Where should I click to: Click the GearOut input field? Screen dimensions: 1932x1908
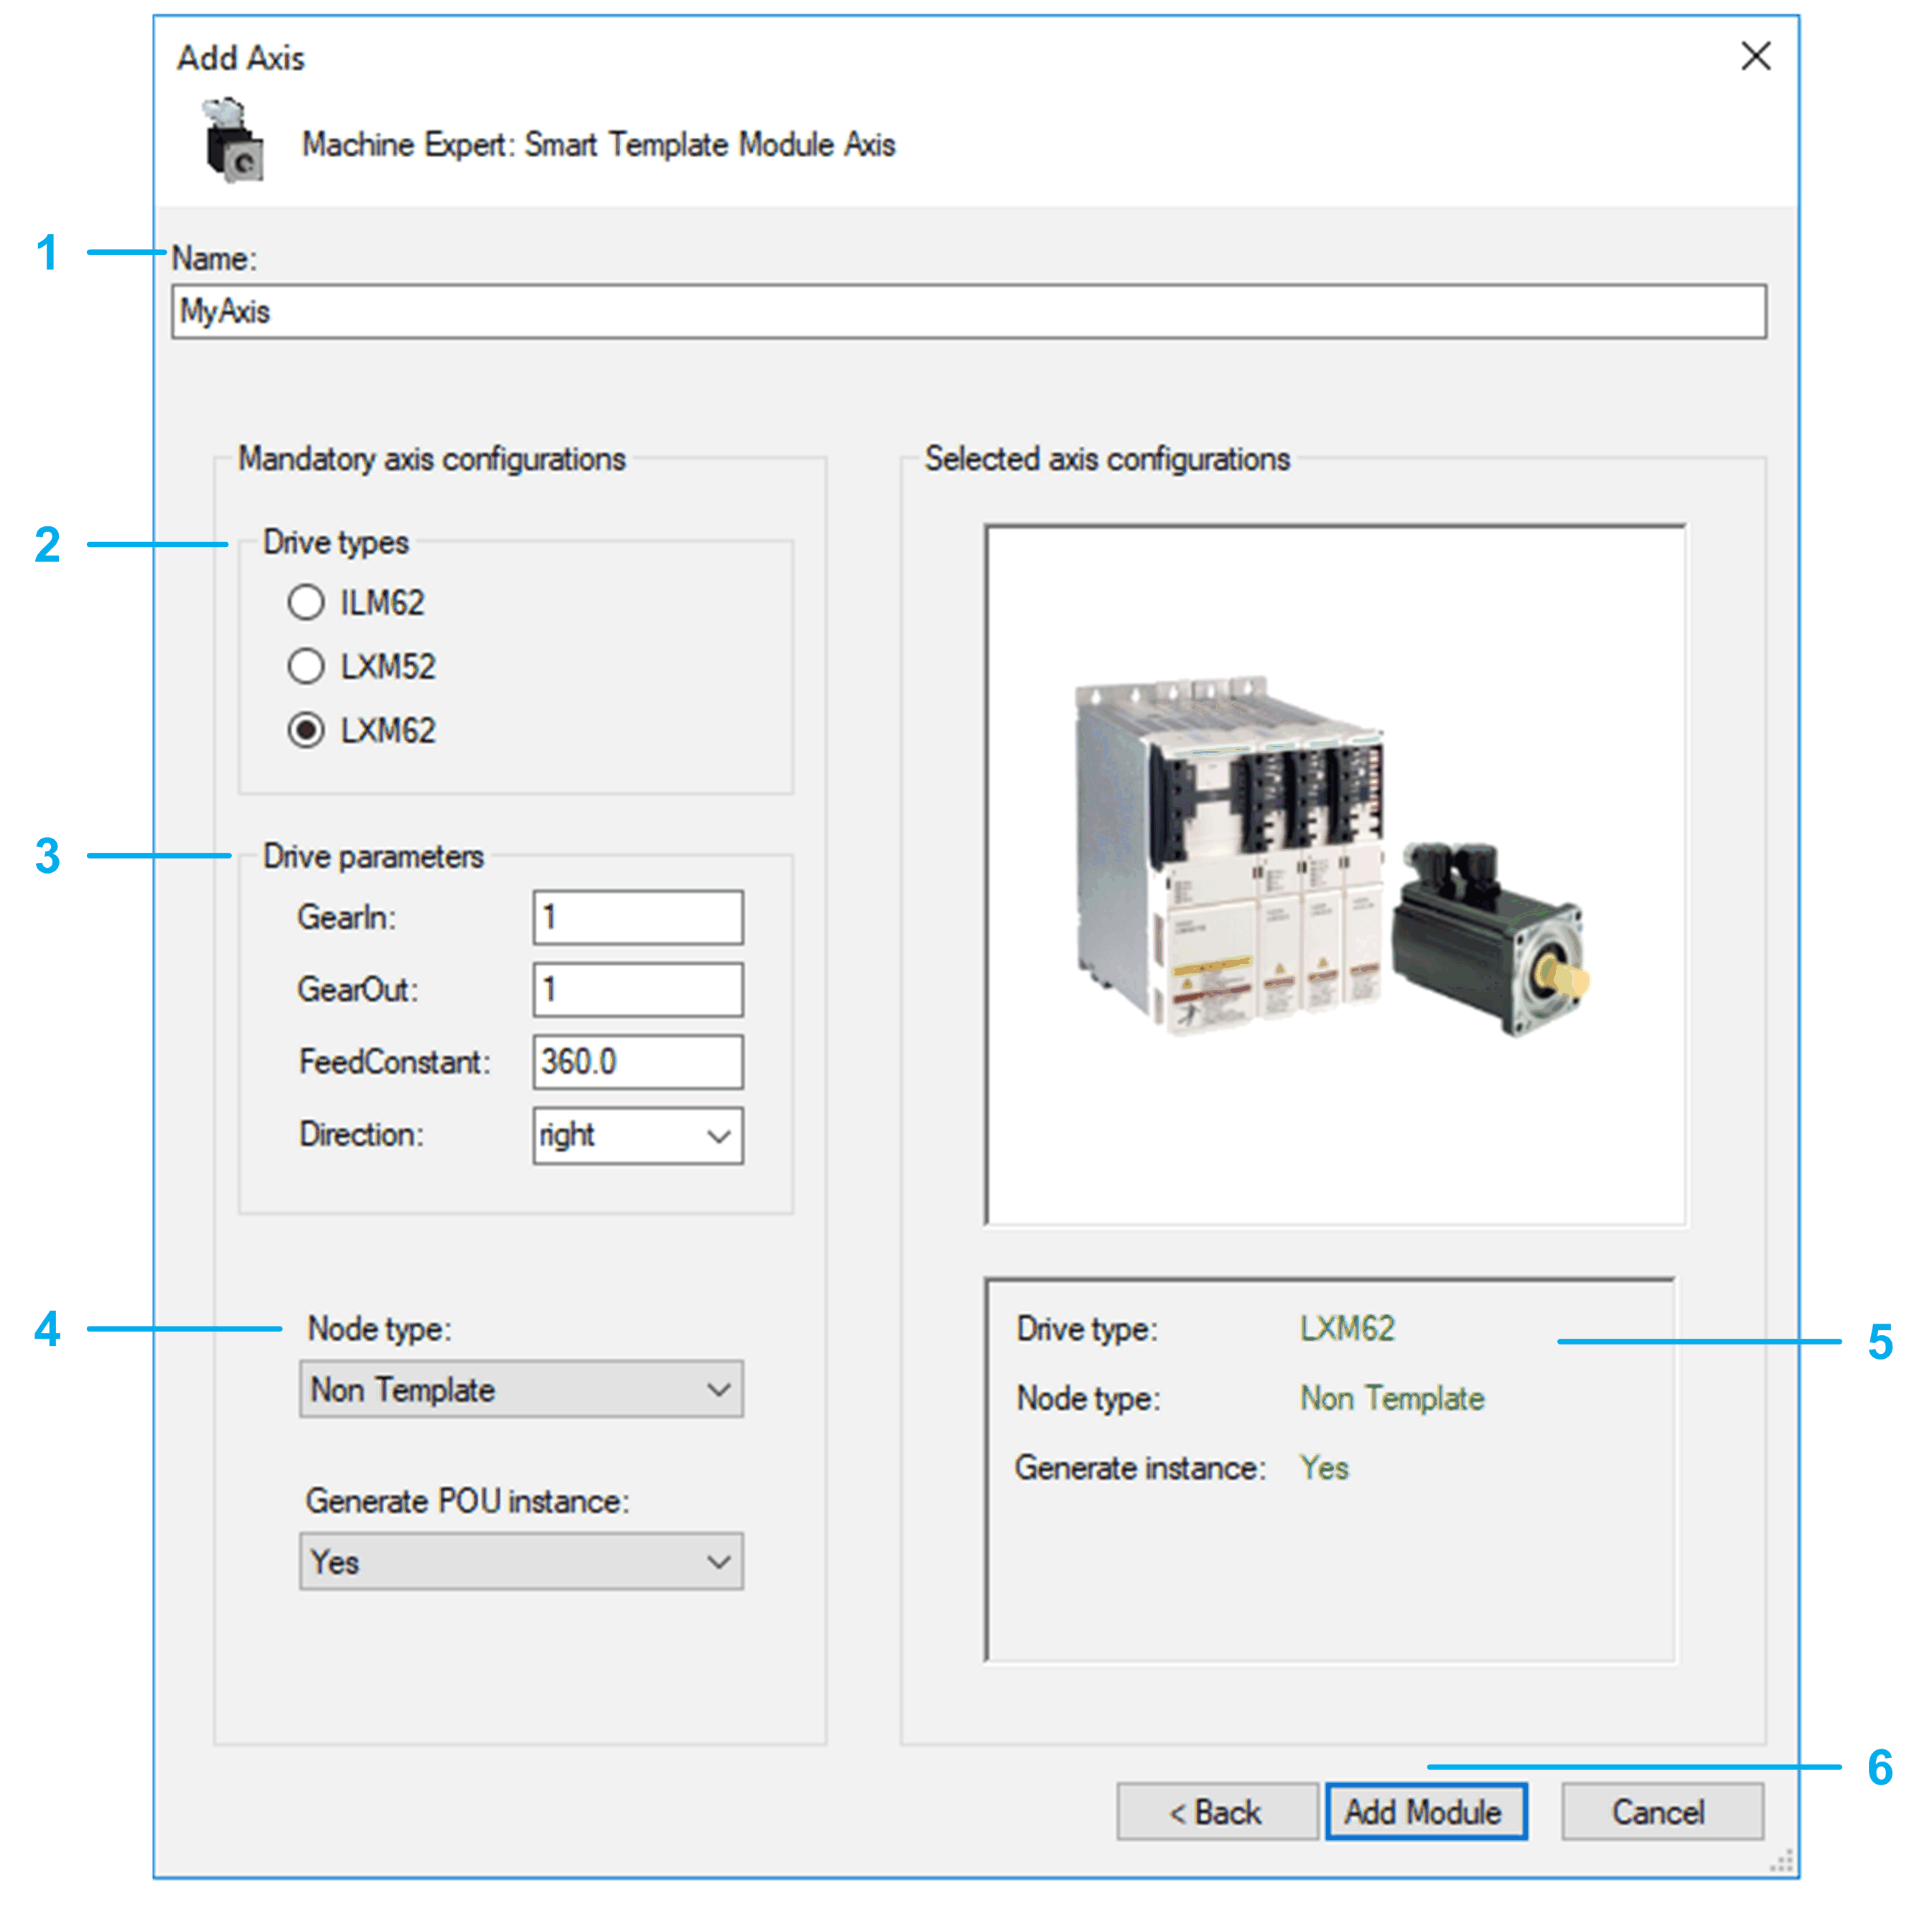coord(638,989)
